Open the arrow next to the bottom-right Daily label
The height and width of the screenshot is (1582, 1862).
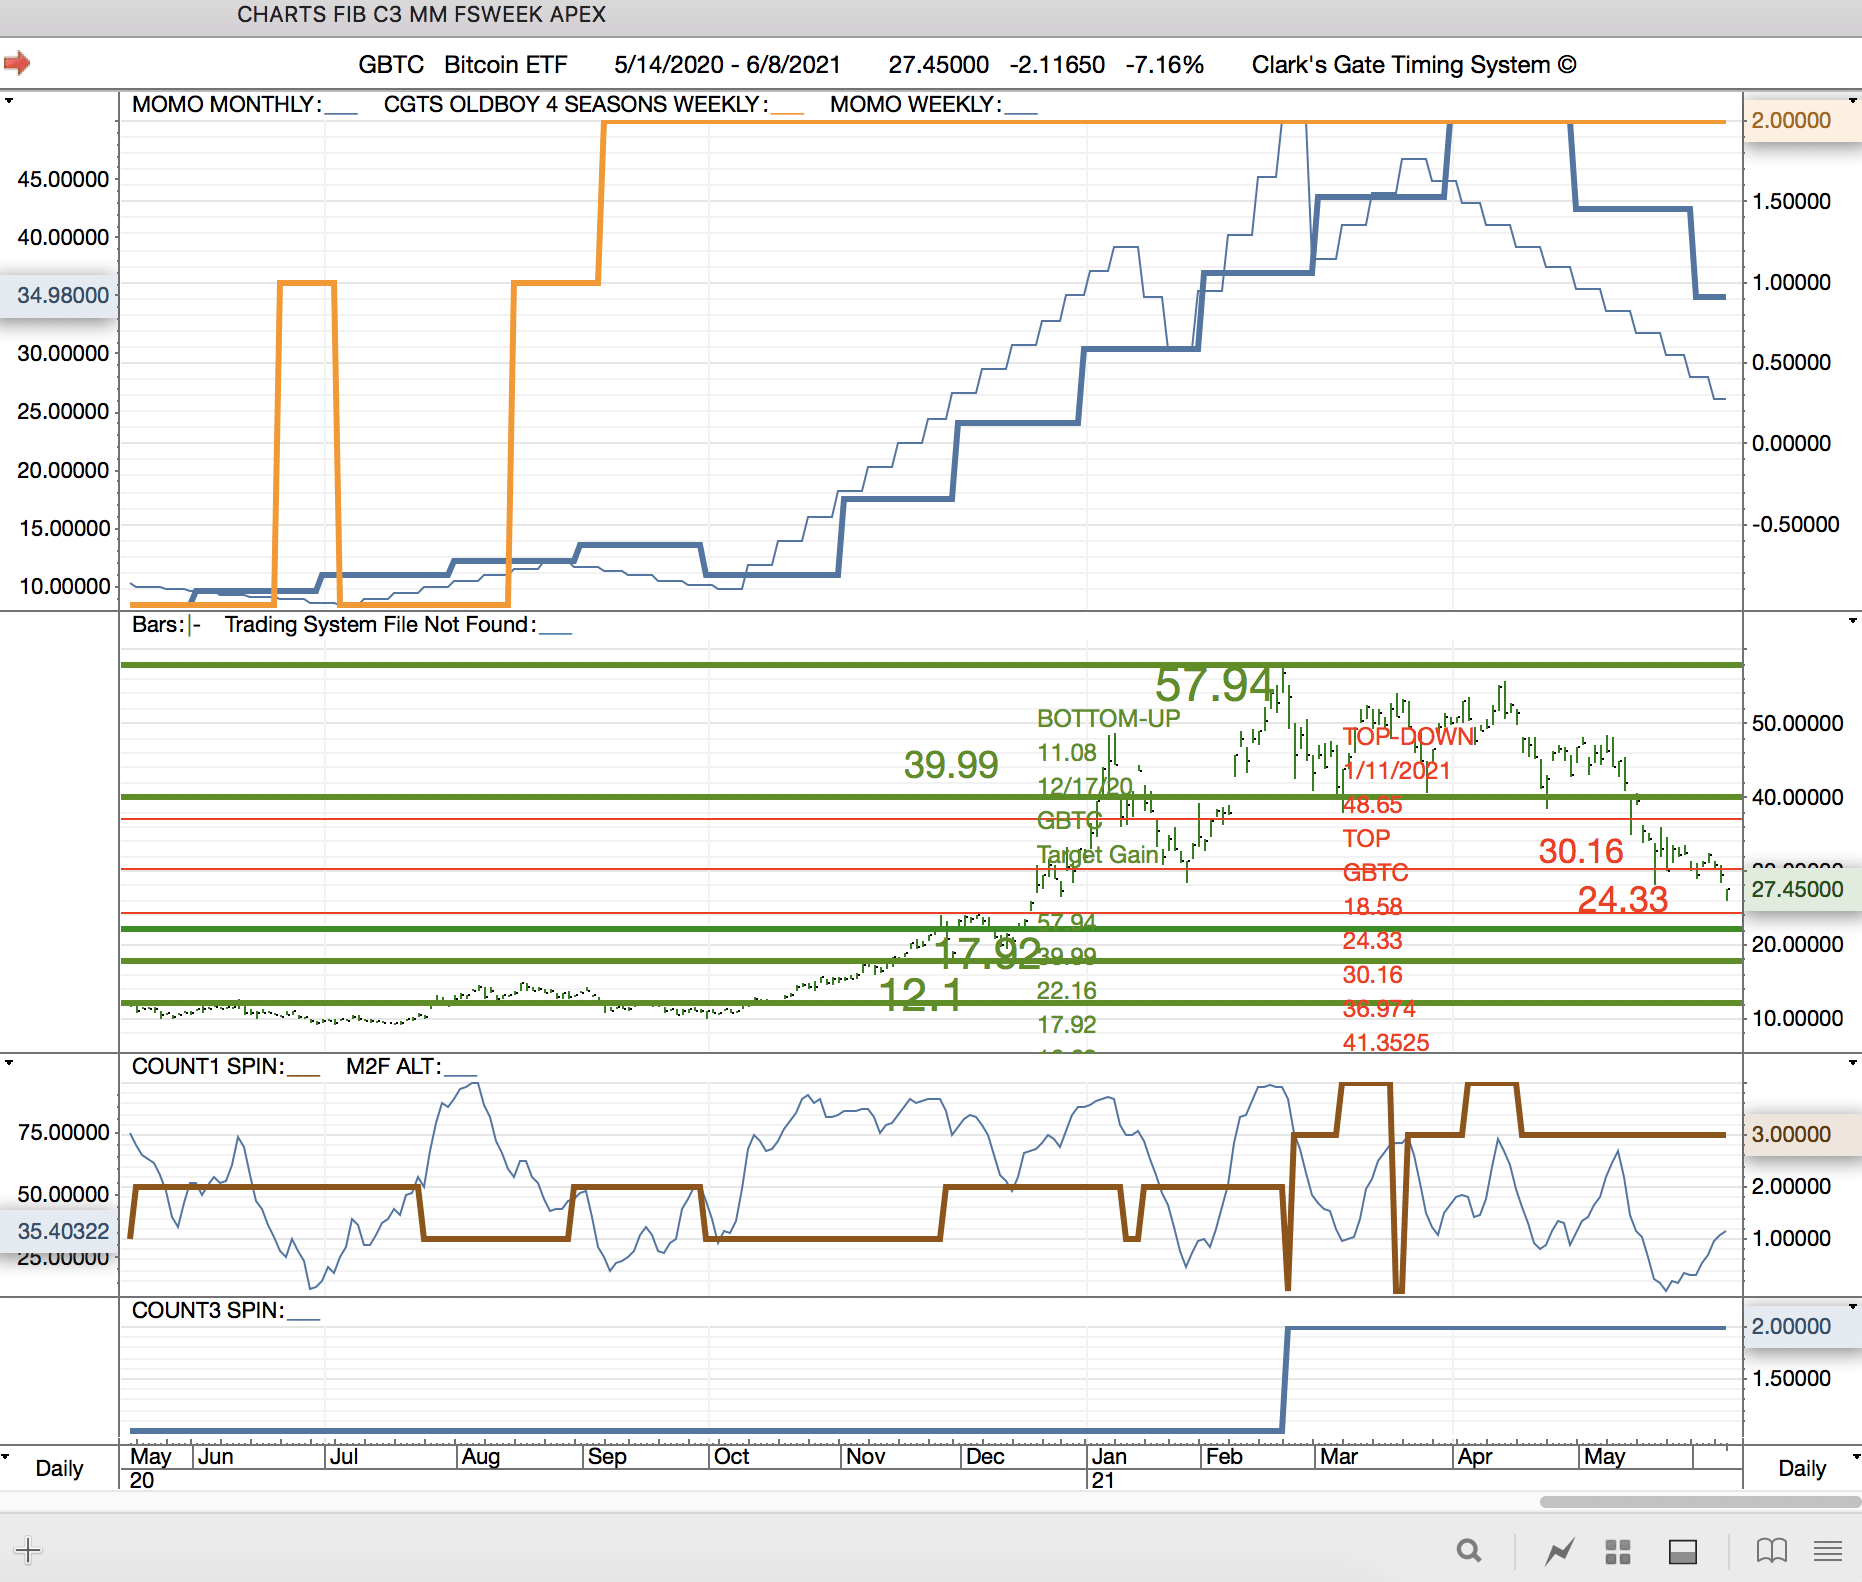coord(1853,1457)
